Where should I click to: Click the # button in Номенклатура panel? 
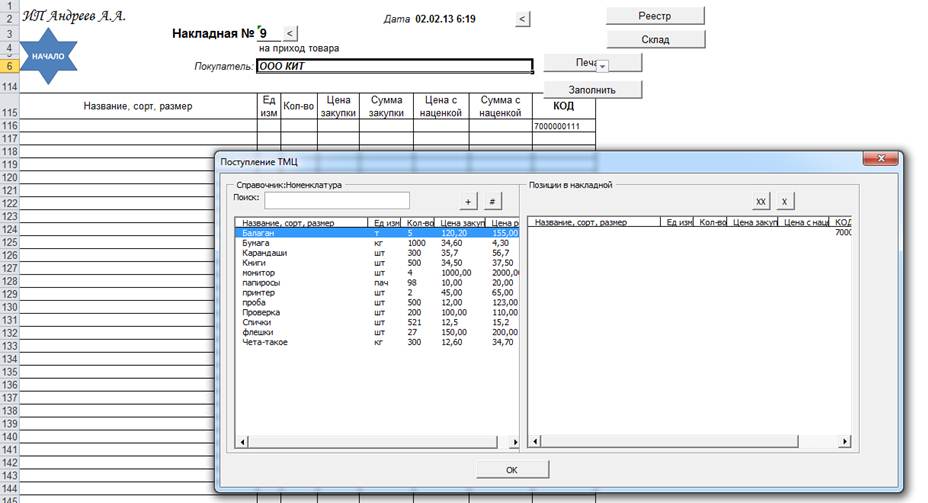pos(492,201)
